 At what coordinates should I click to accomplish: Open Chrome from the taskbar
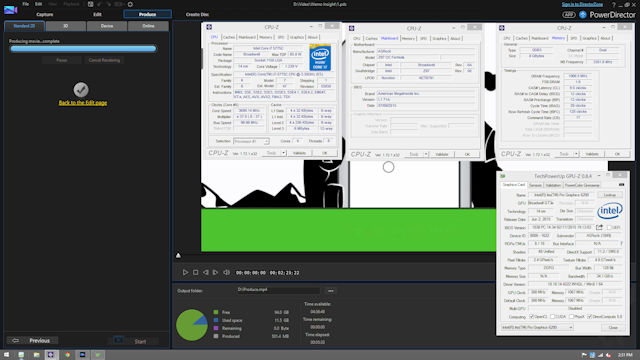coord(67,355)
